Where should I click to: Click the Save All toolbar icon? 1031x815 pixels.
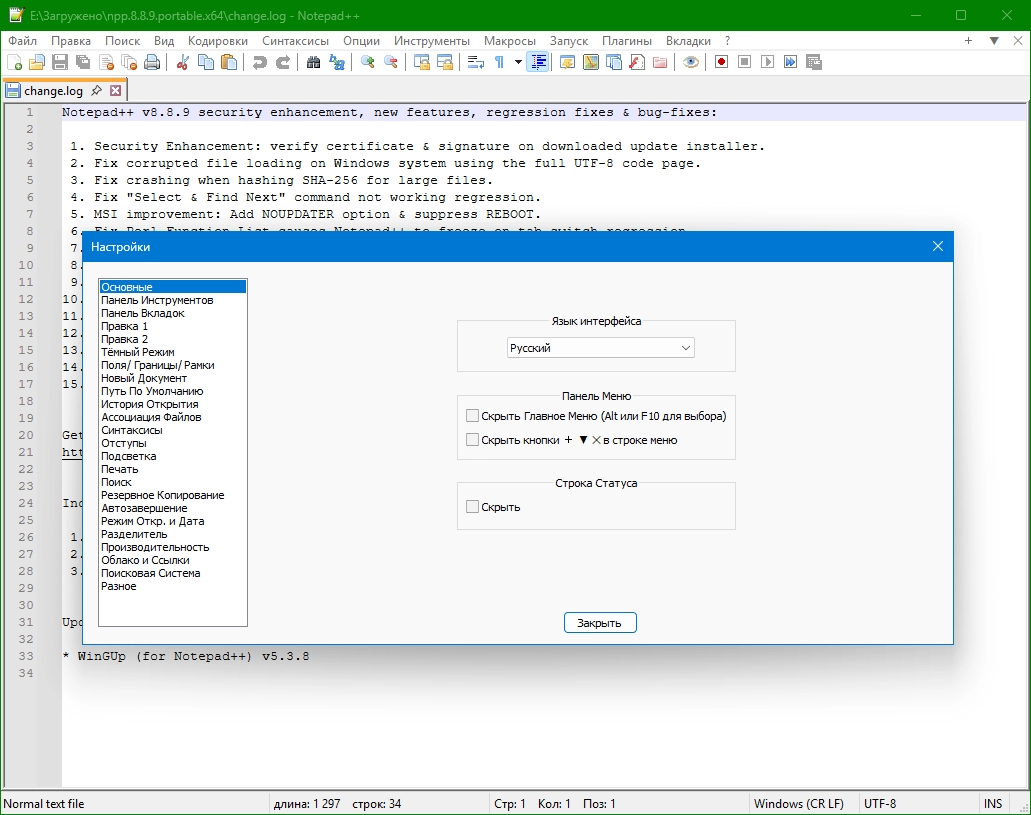(84, 62)
